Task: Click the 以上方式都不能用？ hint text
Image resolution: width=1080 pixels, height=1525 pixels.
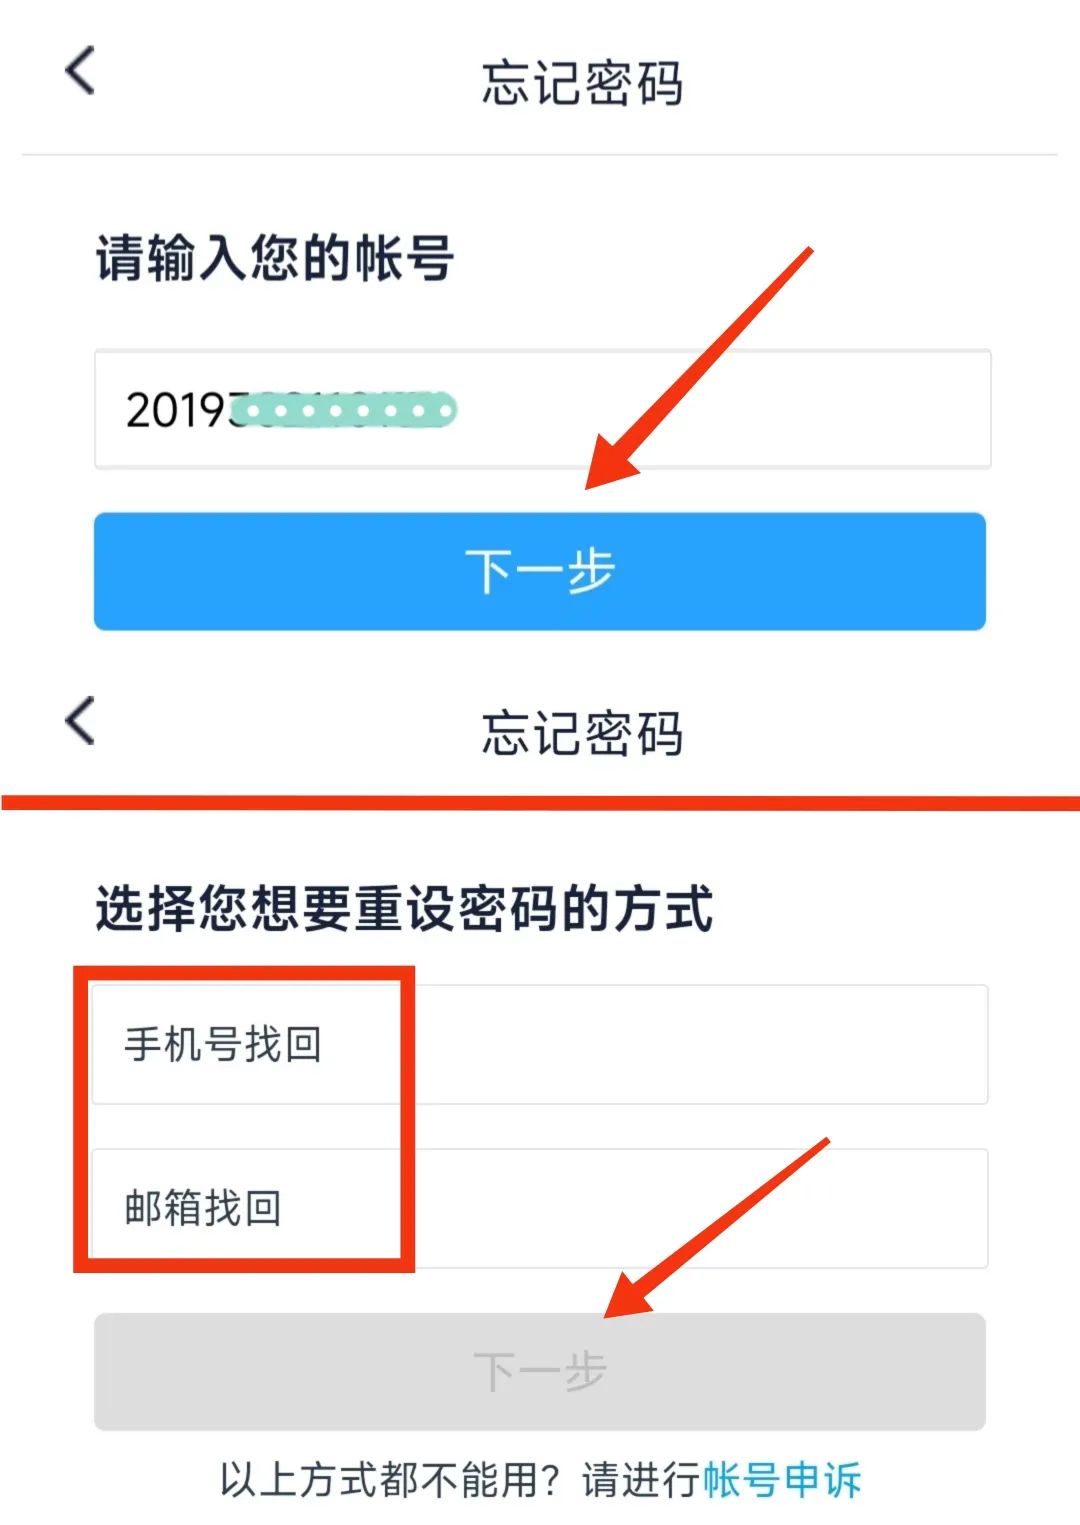Action: coord(390,1480)
